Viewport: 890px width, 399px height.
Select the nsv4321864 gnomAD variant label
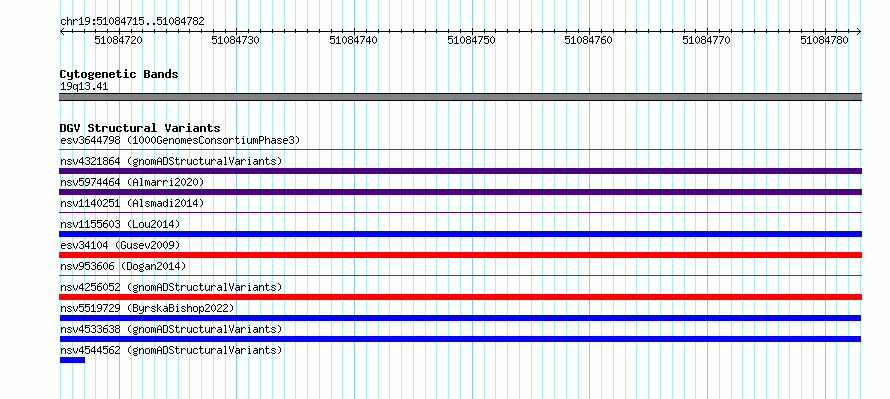pyautogui.click(x=171, y=161)
